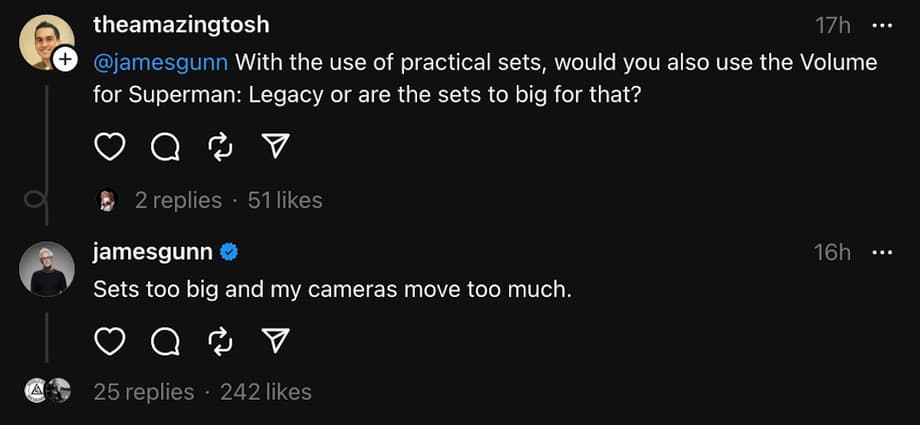Open the @jamesgunn mention link
Screen dimensions: 920x425
161,63
